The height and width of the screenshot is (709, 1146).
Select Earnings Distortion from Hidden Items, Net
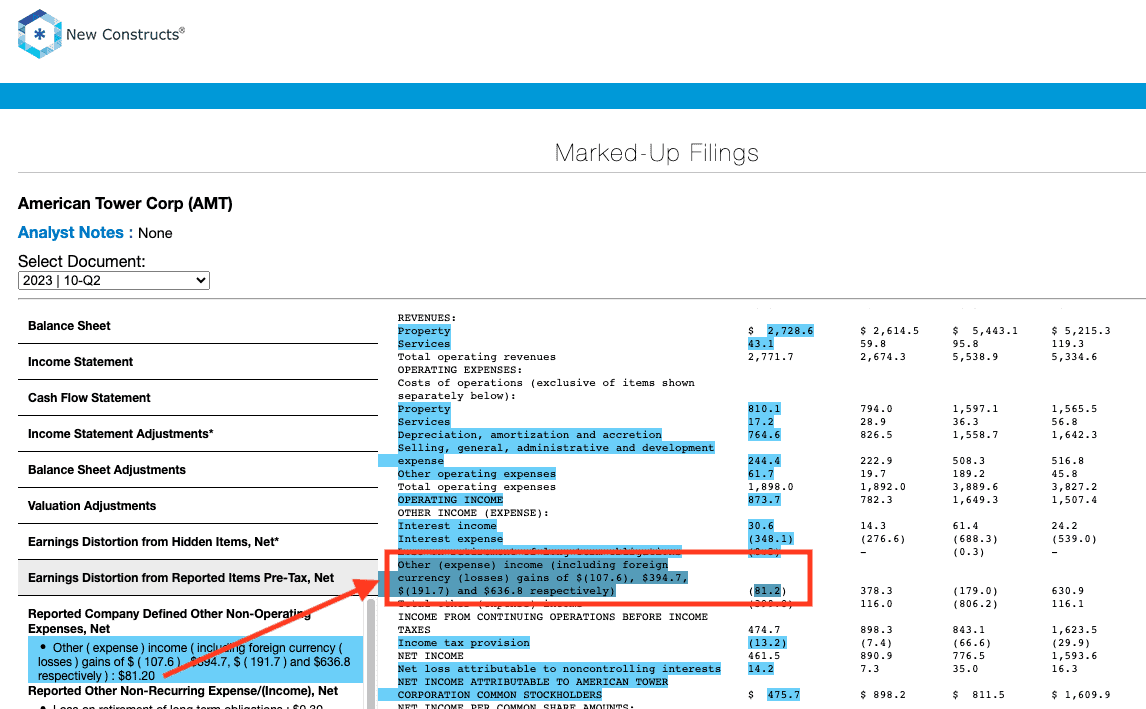pos(197,542)
